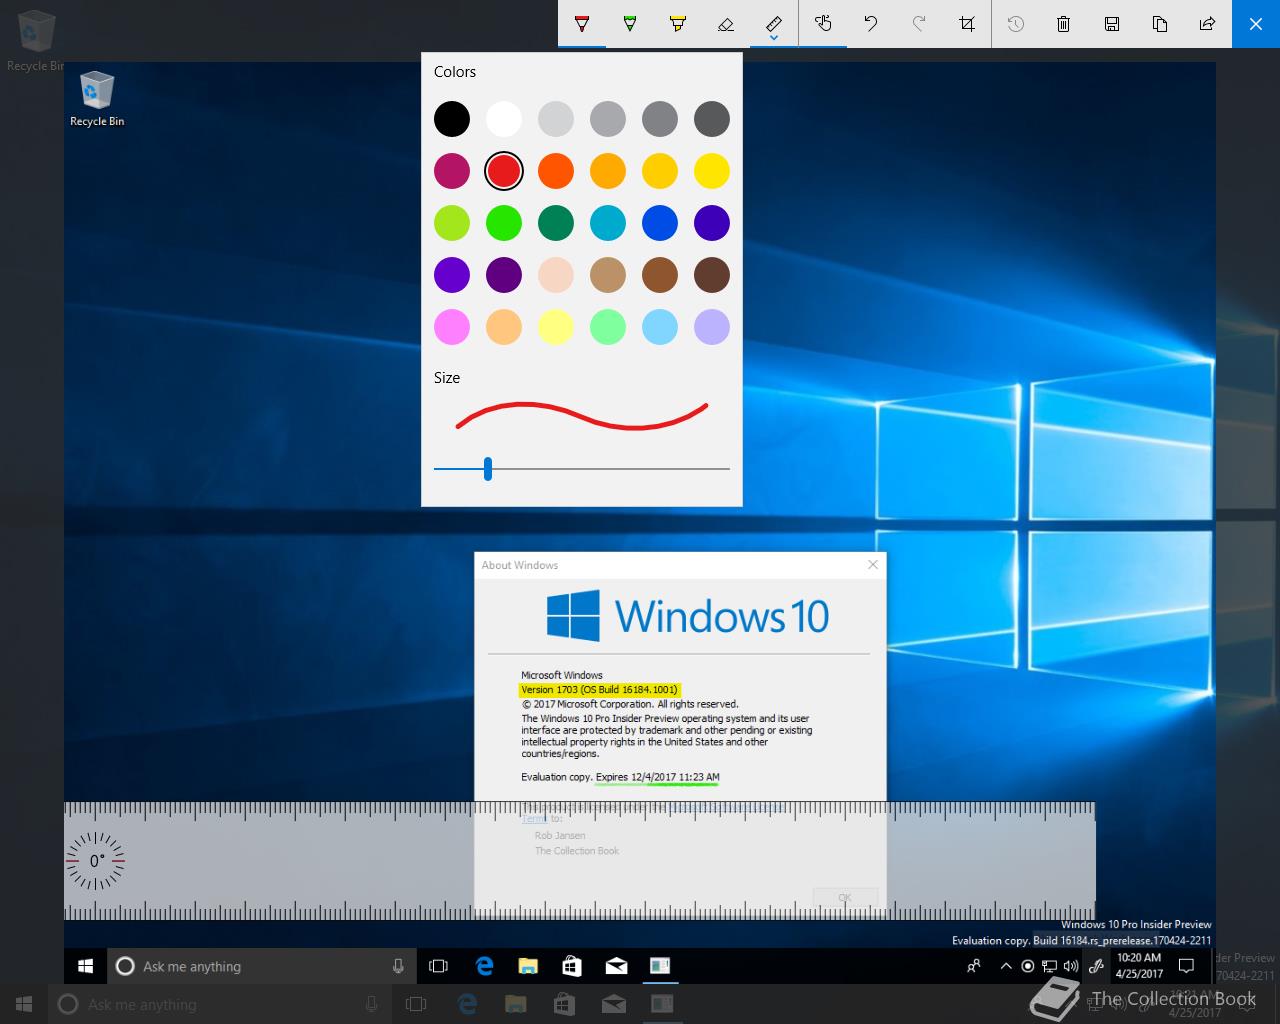Redo the ink stroke
Screen dimensions: 1280x1024
[919, 23]
